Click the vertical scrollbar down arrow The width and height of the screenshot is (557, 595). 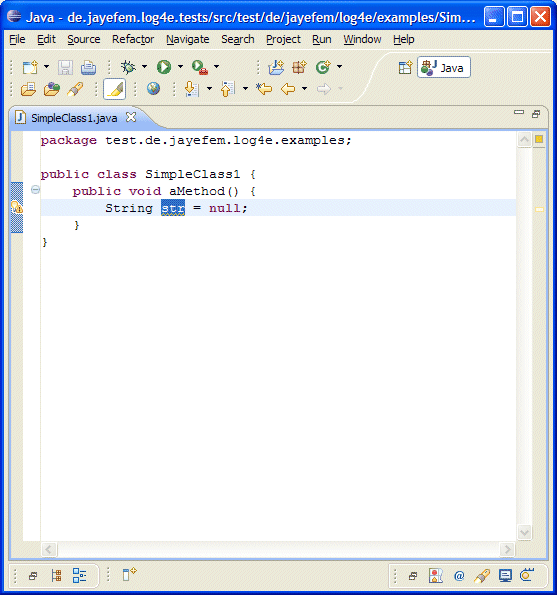524,532
